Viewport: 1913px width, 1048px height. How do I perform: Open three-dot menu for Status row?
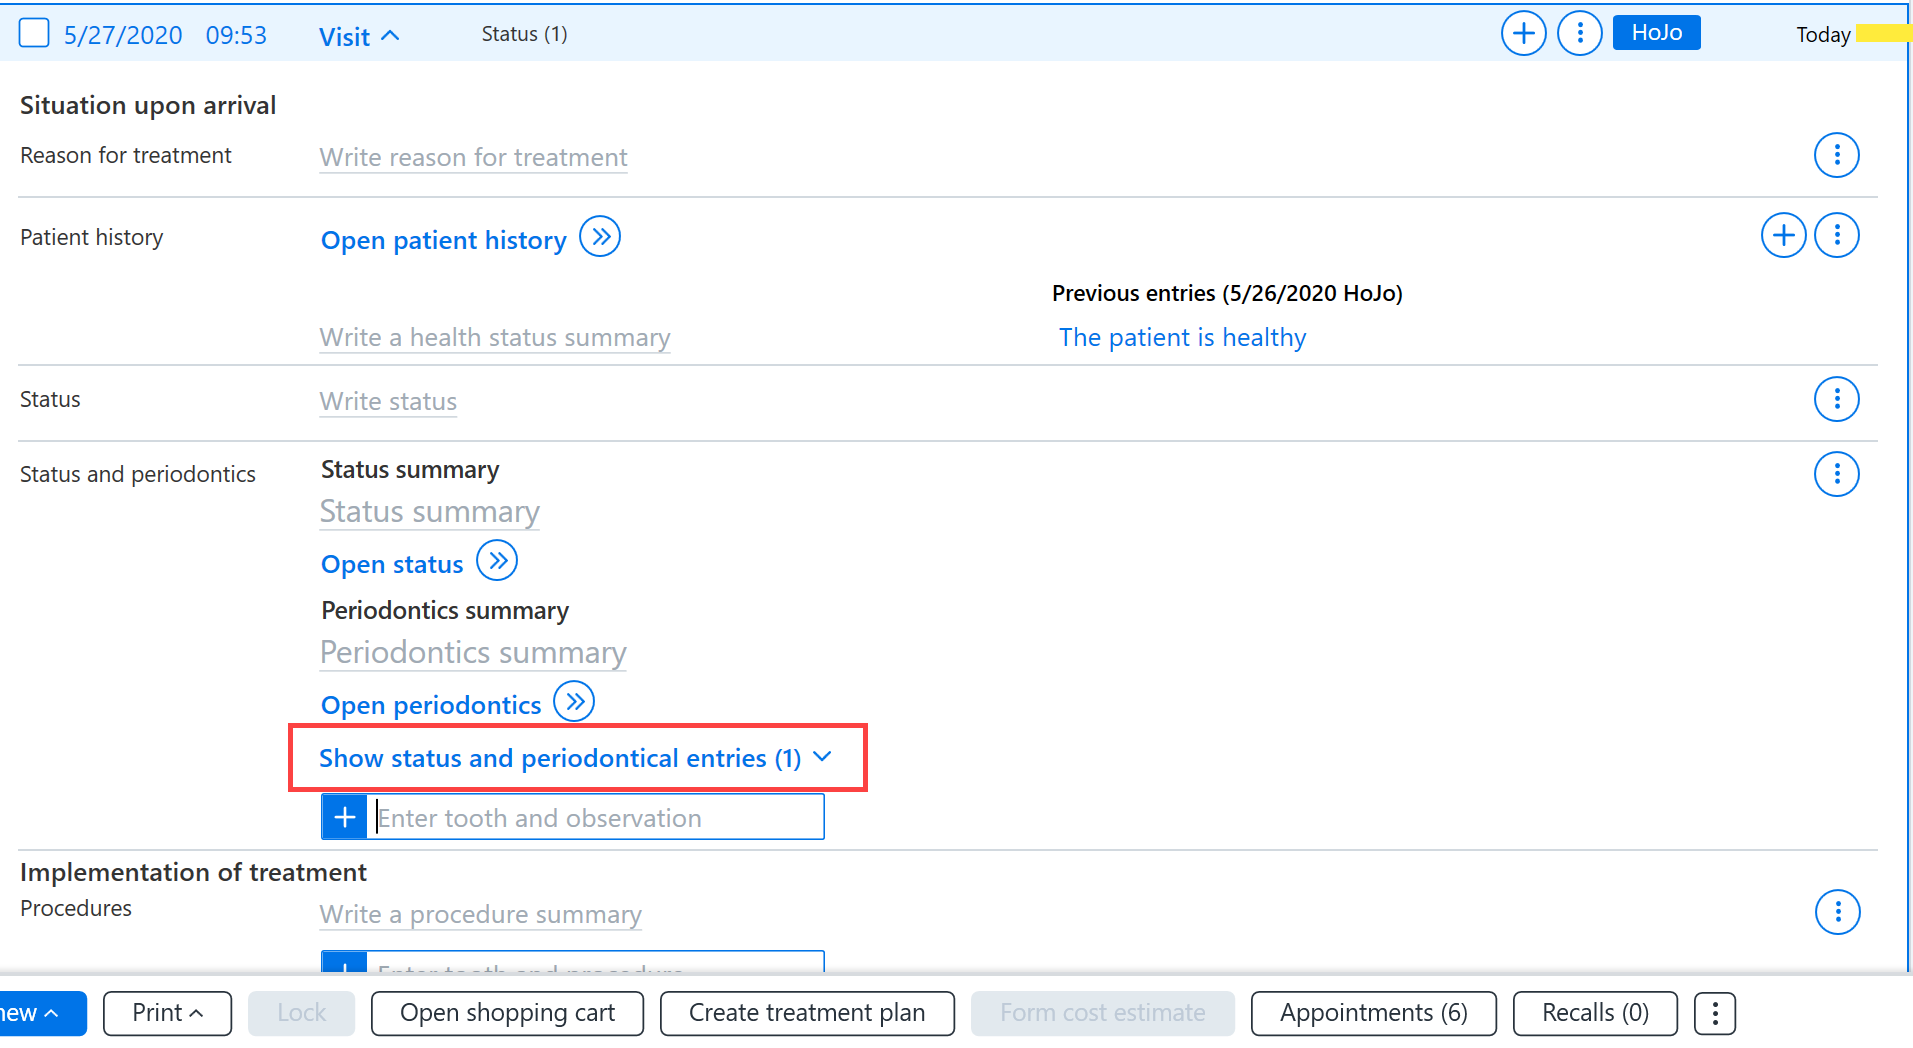pos(1836,399)
